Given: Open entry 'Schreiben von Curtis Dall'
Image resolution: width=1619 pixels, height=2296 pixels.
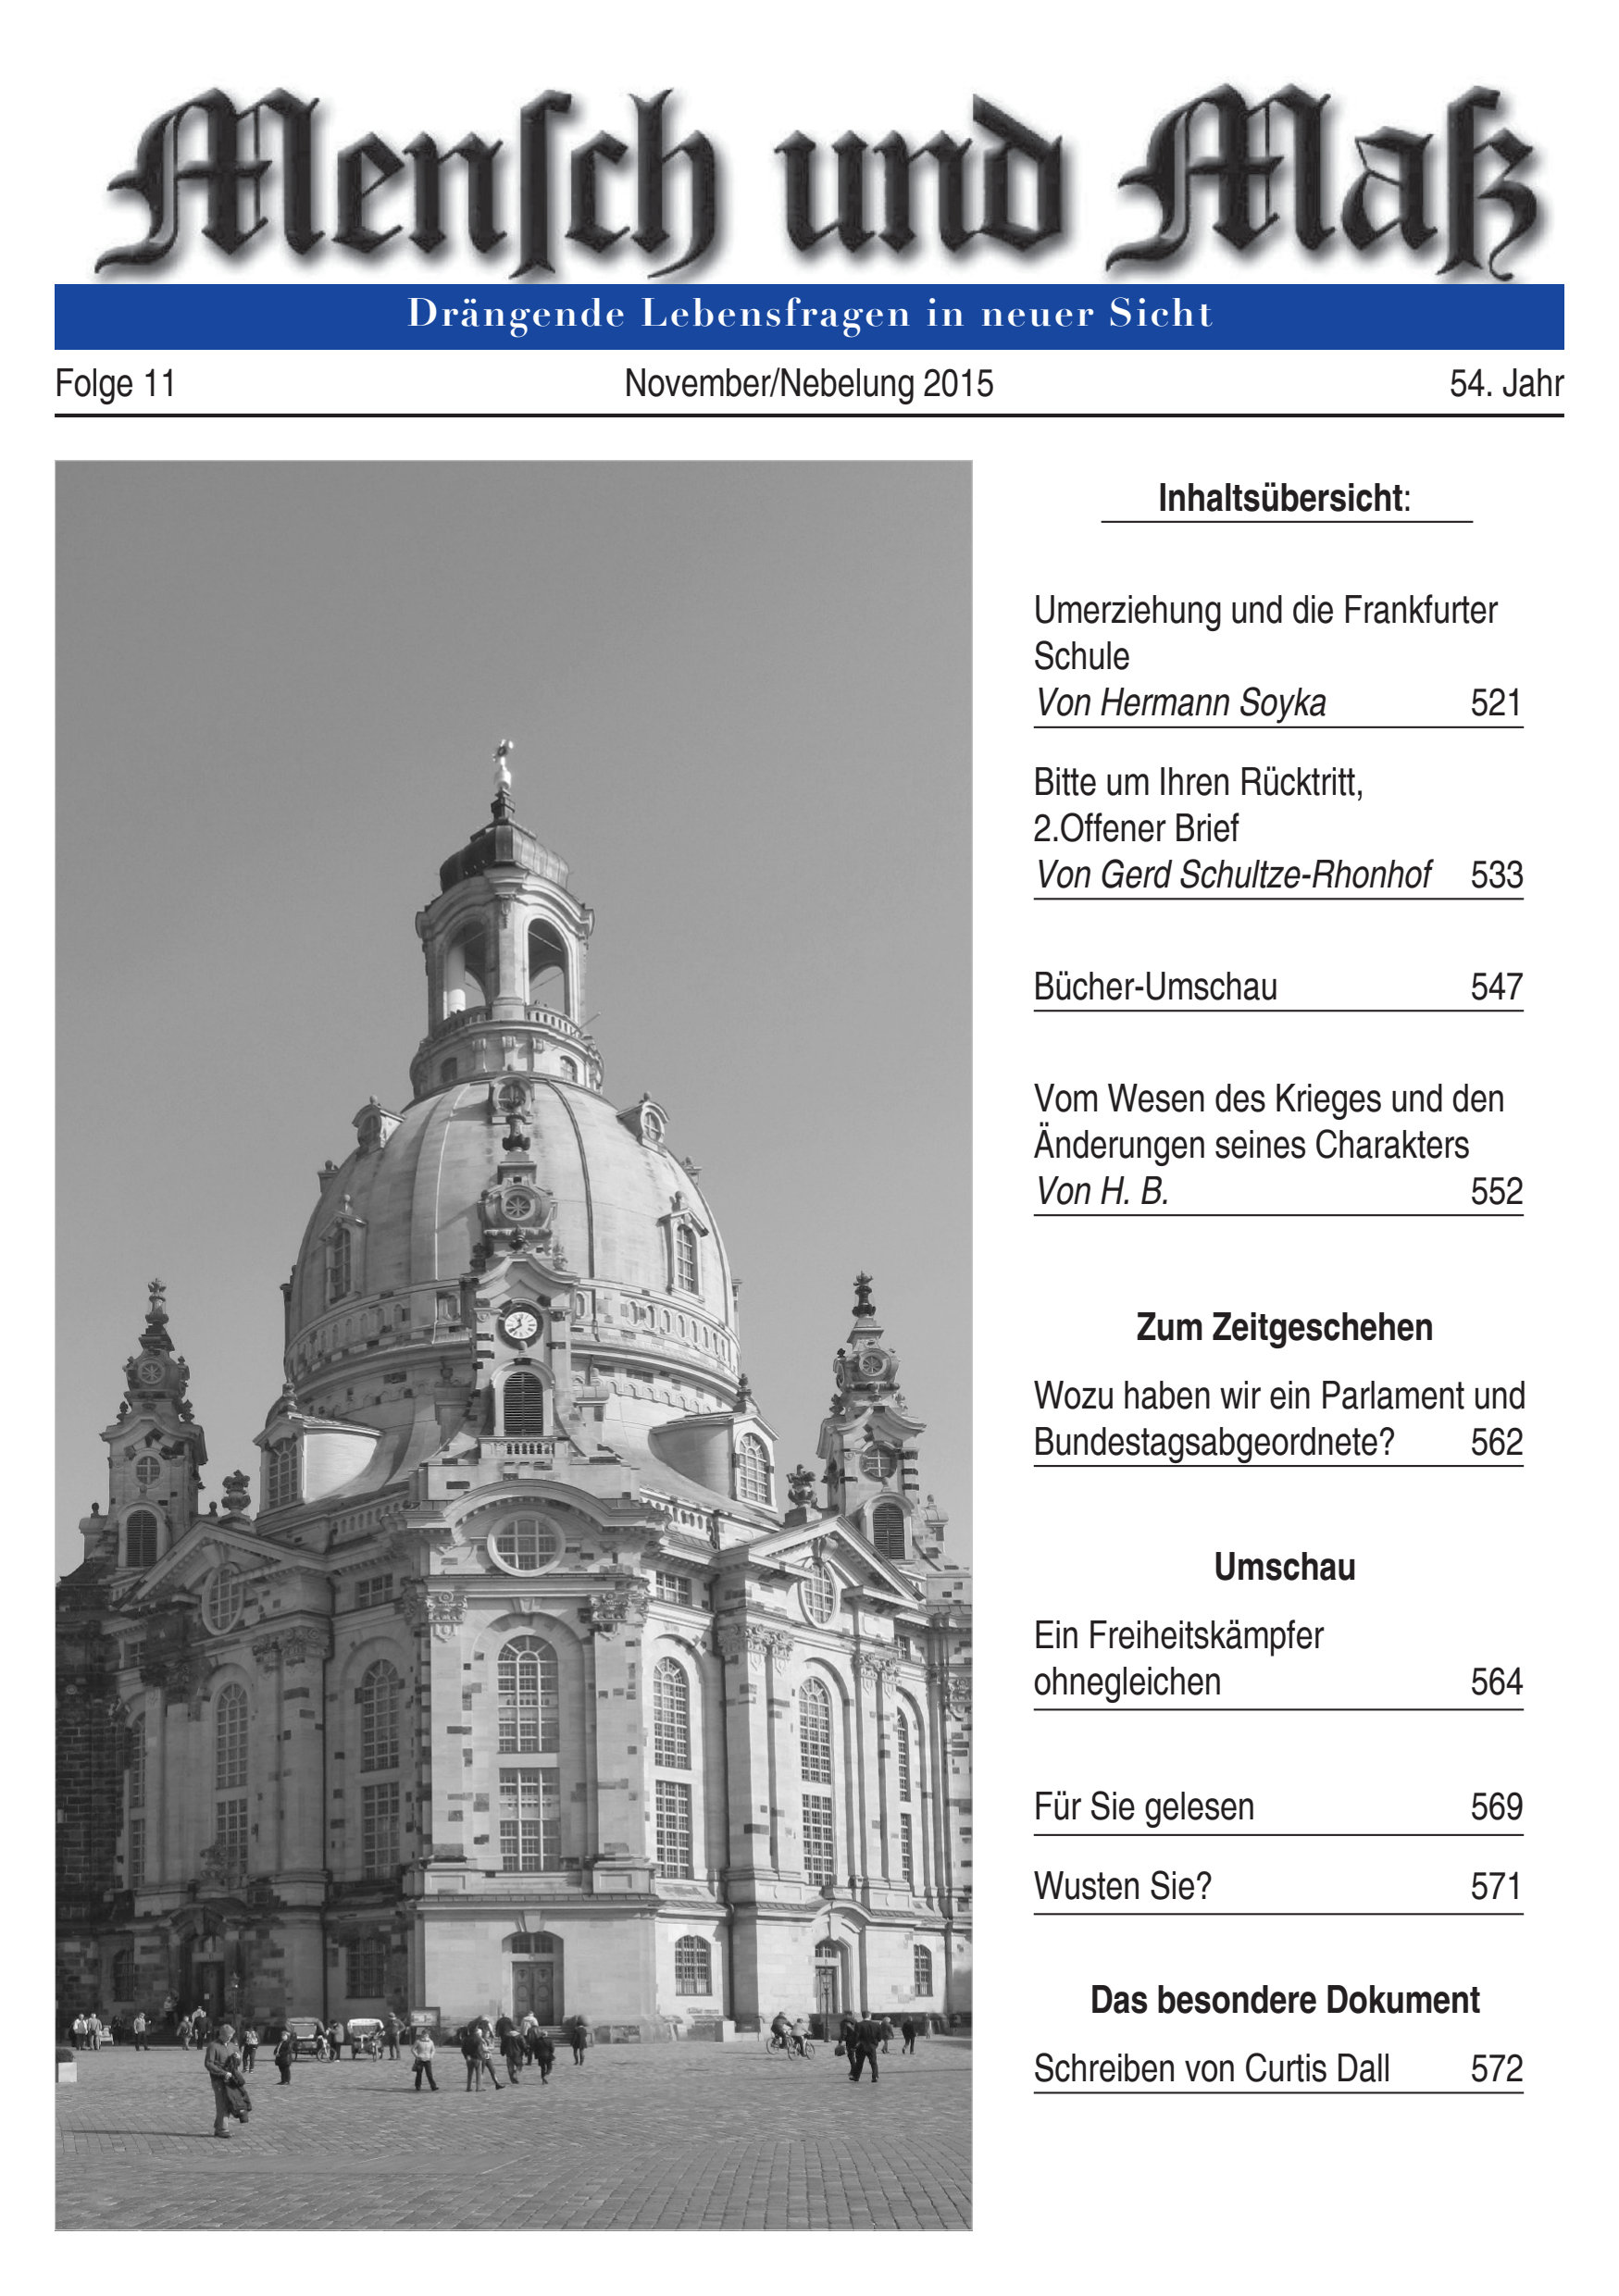Looking at the screenshot, I should pyautogui.click(x=1211, y=2069).
